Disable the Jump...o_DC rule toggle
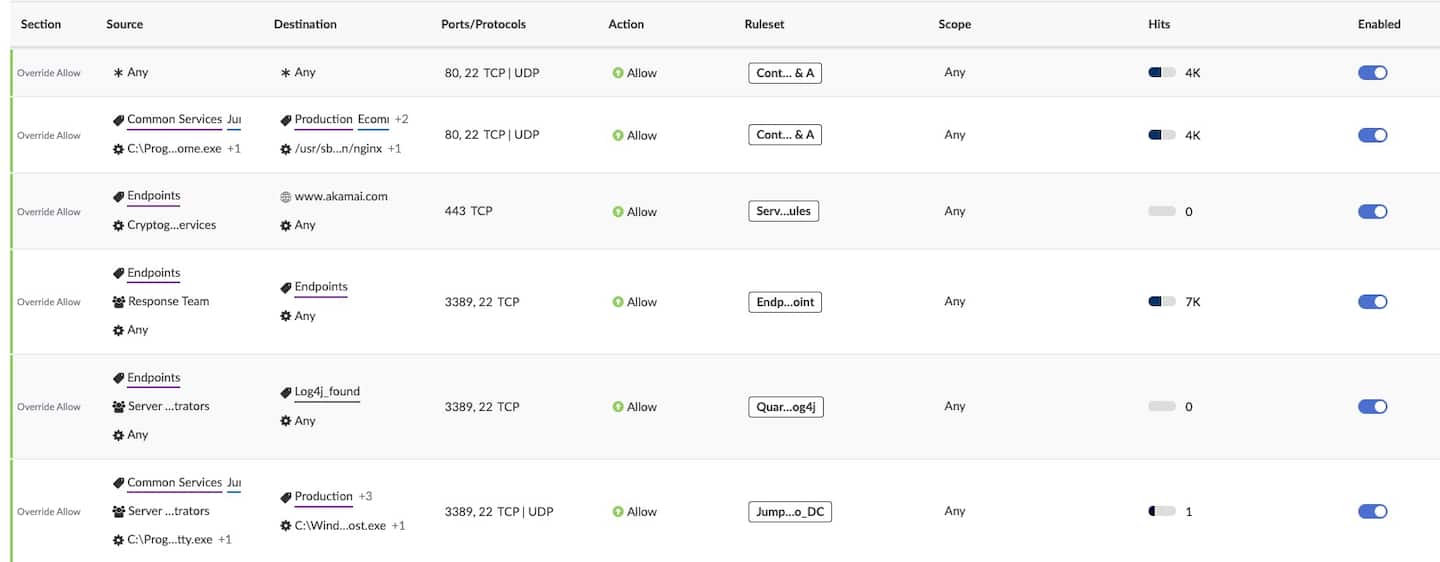 tap(1372, 512)
